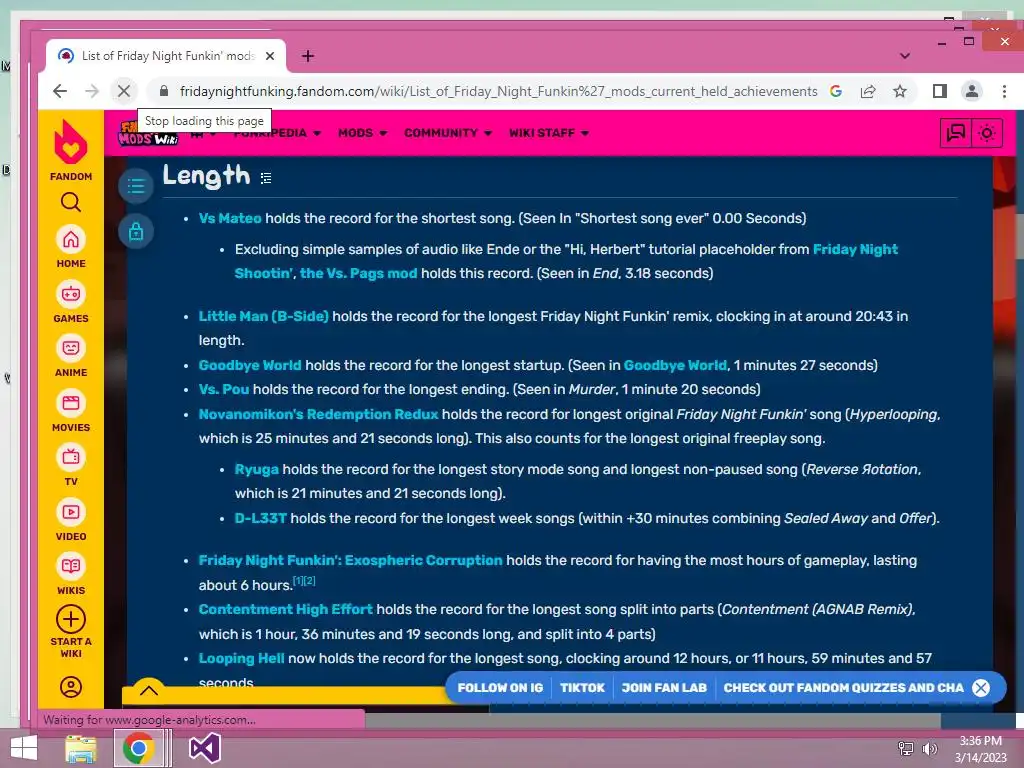Open the Vs. Pou link
This screenshot has height=768, width=1024.
[223, 389]
